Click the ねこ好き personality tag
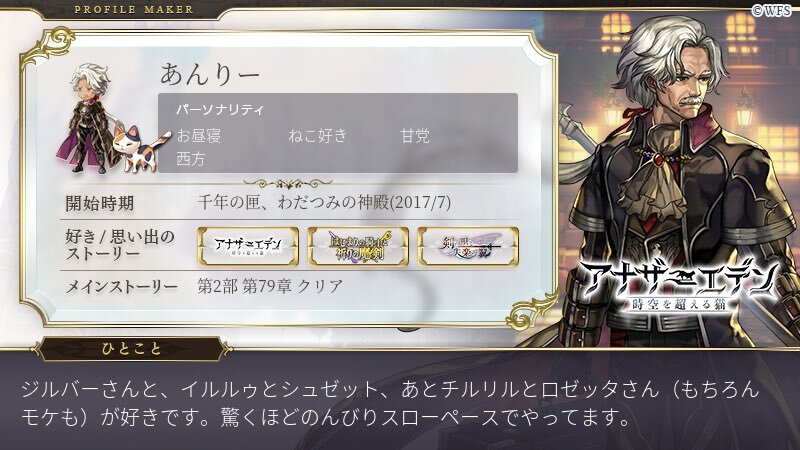 [317, 136]
